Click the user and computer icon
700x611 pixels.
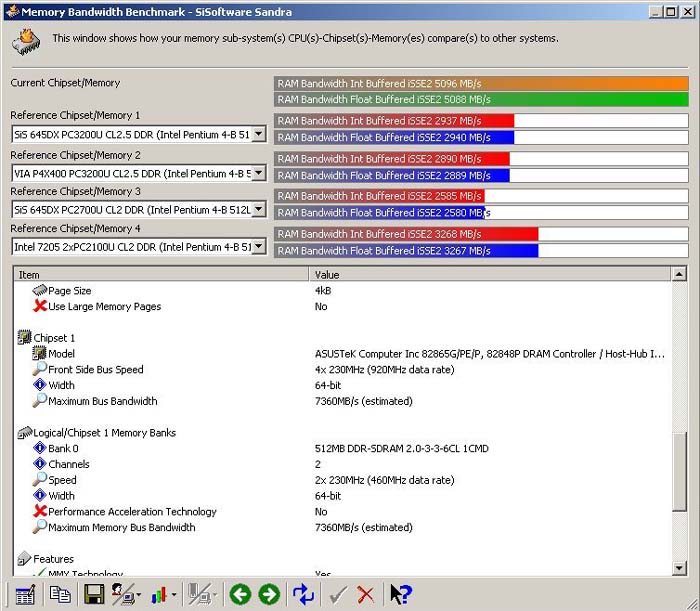click(123, 594)
